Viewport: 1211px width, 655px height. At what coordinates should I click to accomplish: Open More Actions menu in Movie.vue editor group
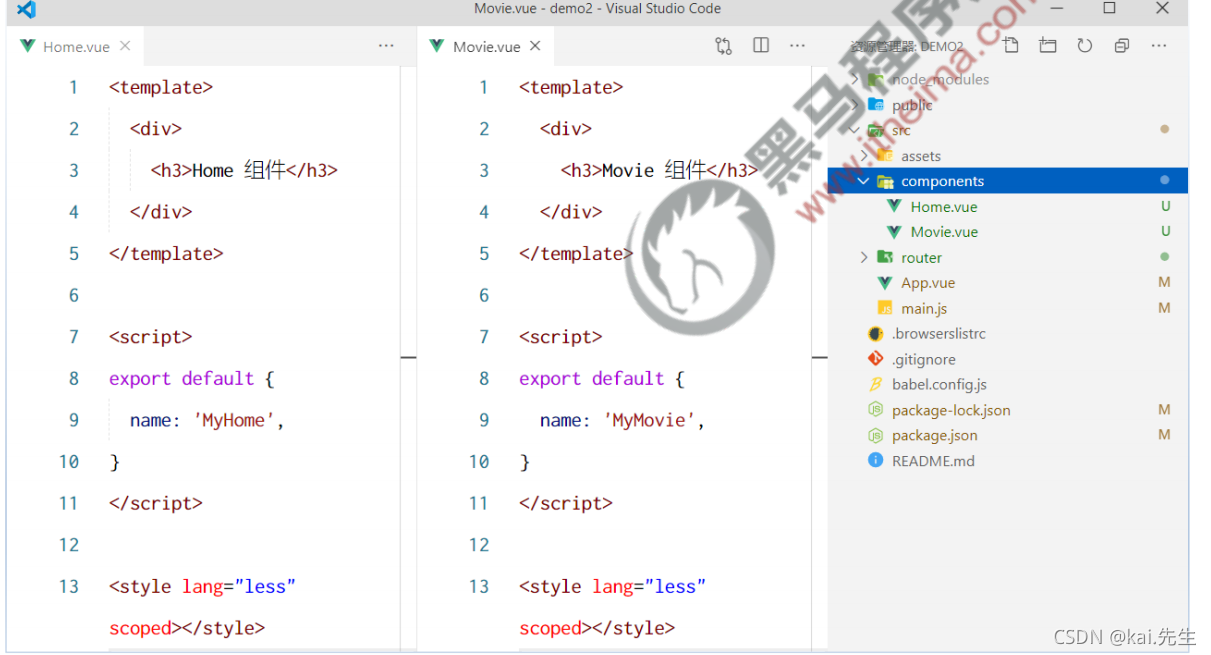coord(797,46)
